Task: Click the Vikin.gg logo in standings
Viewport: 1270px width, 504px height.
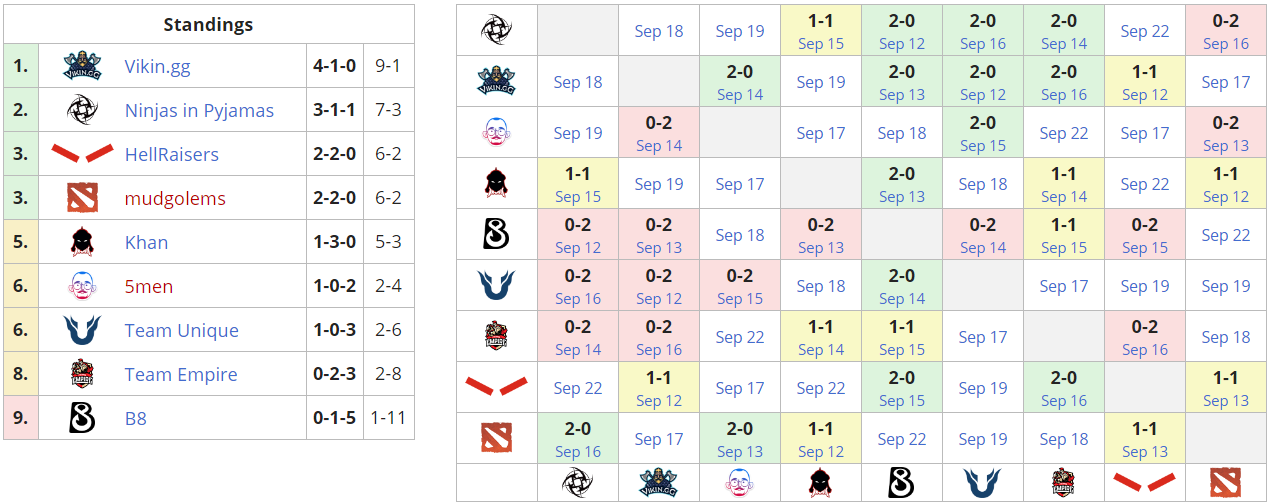Action: coord(82,66)
